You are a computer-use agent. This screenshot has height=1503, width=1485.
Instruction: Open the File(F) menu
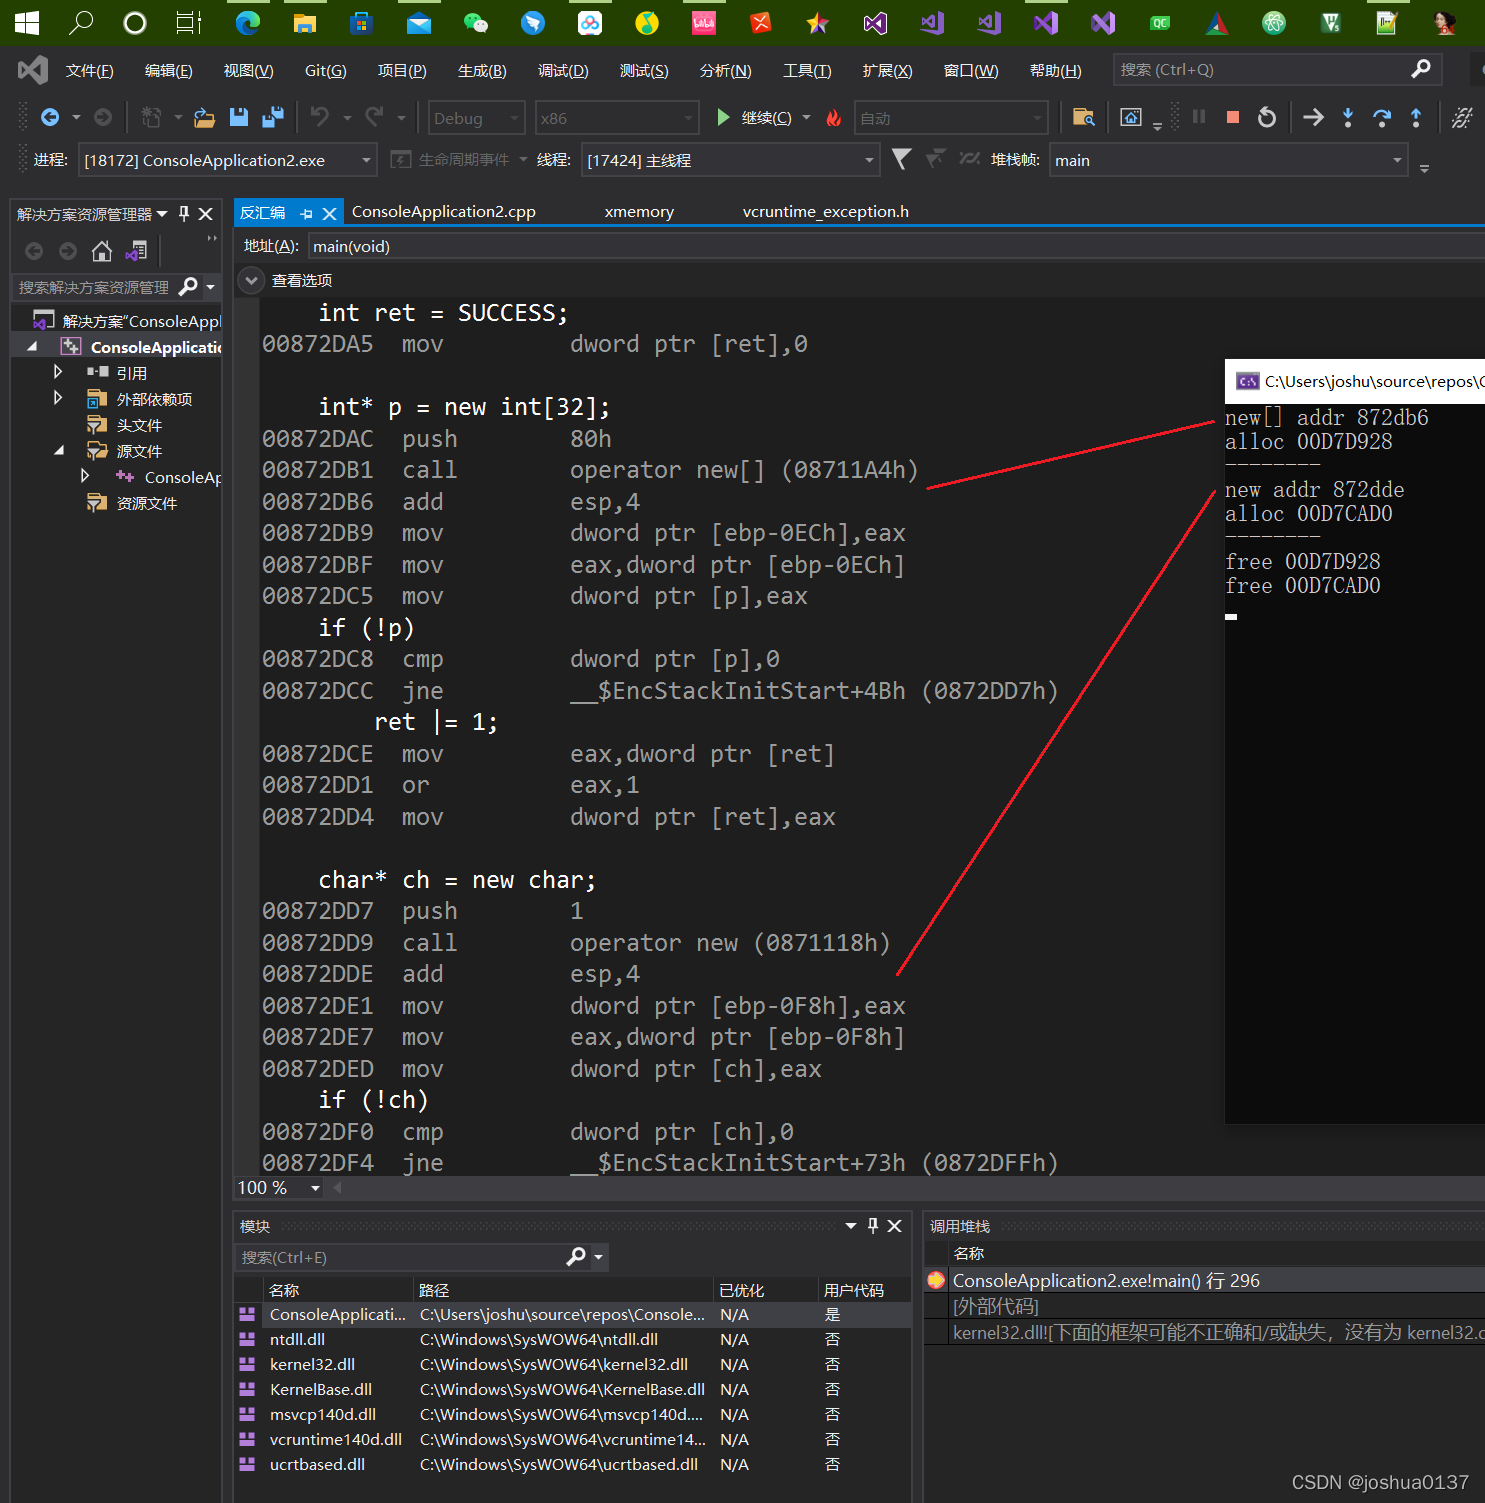click(x=89, y=70)
